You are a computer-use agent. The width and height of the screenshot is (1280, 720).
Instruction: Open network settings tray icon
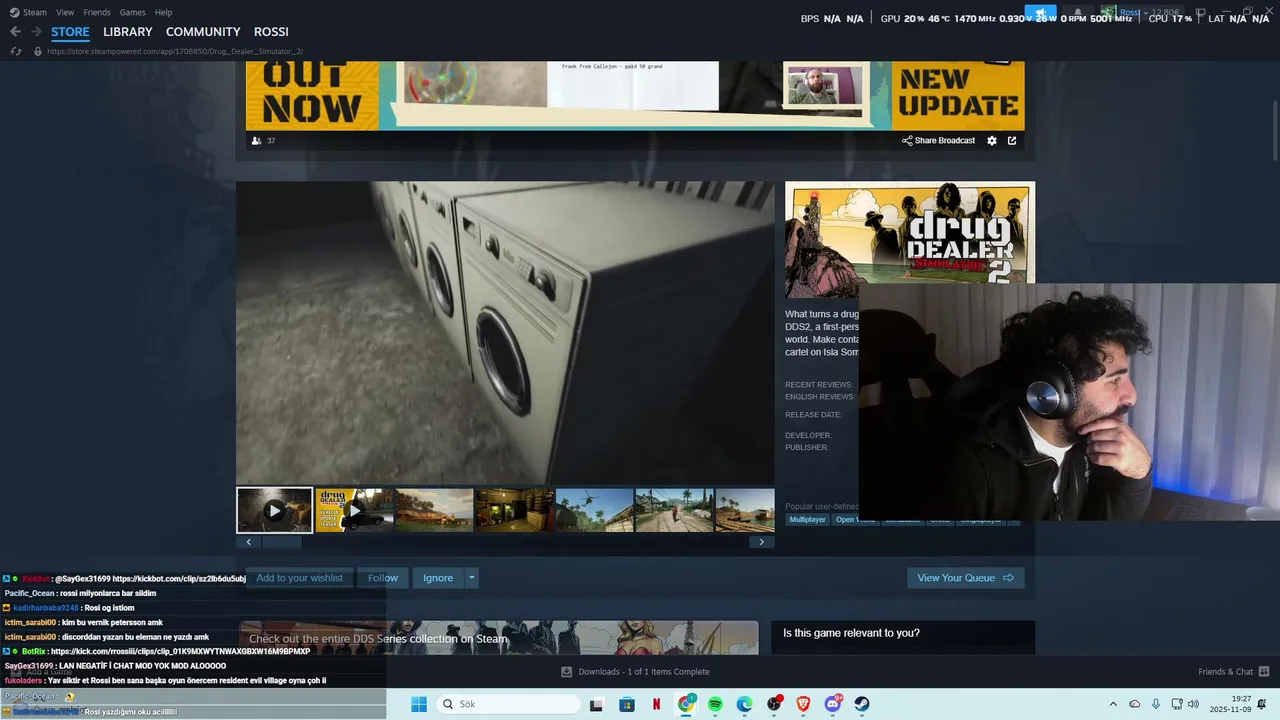pos(1177,704)
